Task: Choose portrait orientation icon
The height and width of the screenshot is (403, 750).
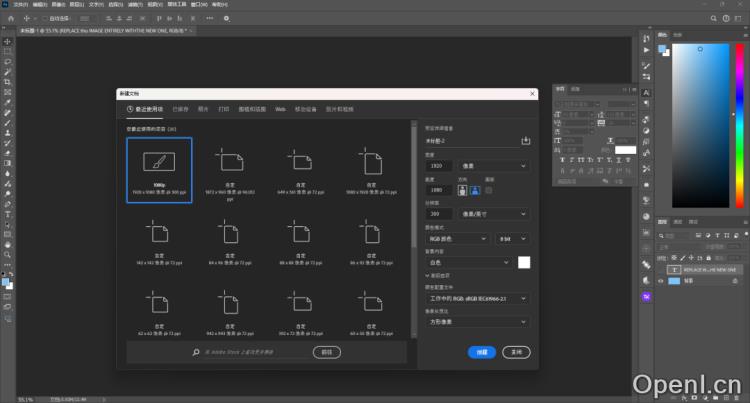Action: [463, 189]
